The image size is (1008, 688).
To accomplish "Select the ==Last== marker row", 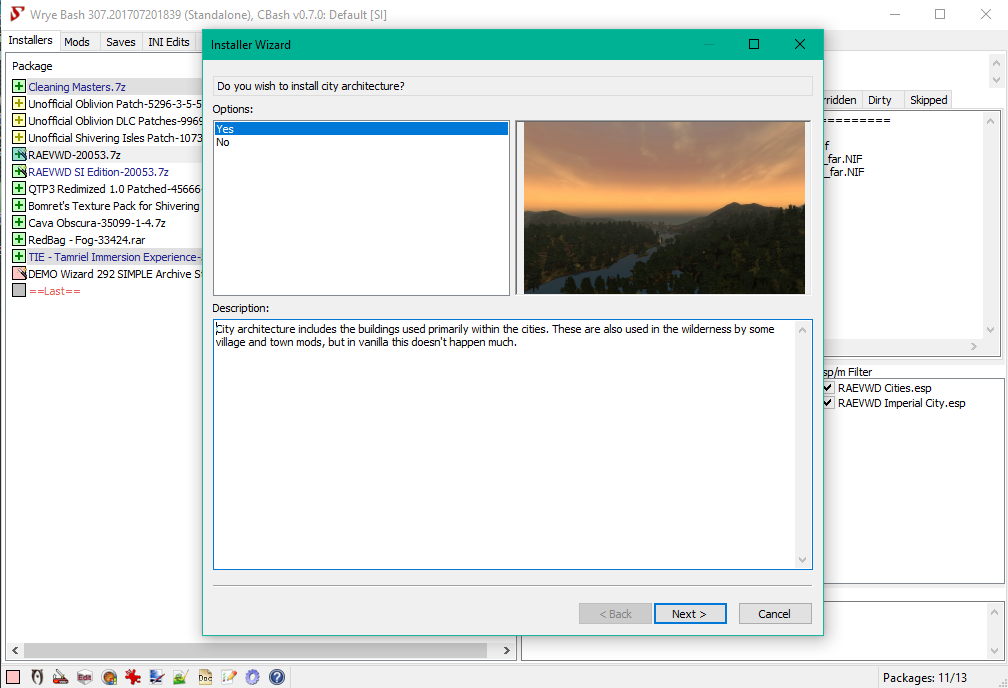I will click(55, 291).
